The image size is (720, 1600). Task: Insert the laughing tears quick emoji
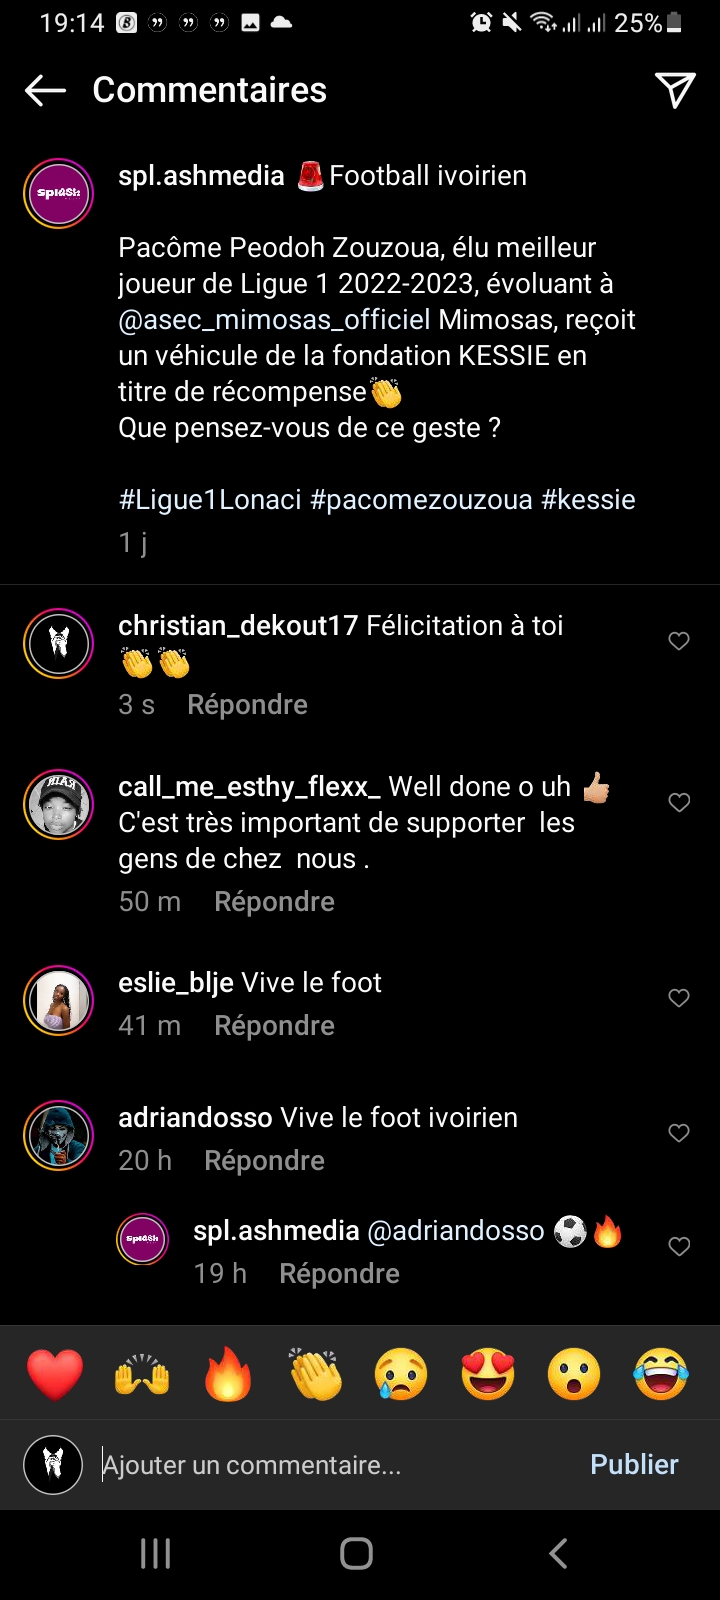(661, 1373)
